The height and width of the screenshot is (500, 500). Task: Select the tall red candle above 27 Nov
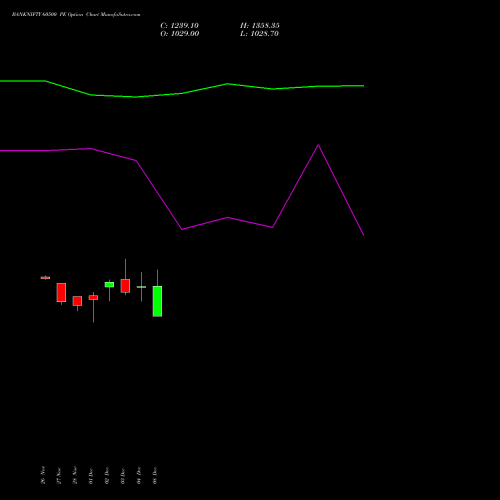pyautogui.click(x=61, y=292)
